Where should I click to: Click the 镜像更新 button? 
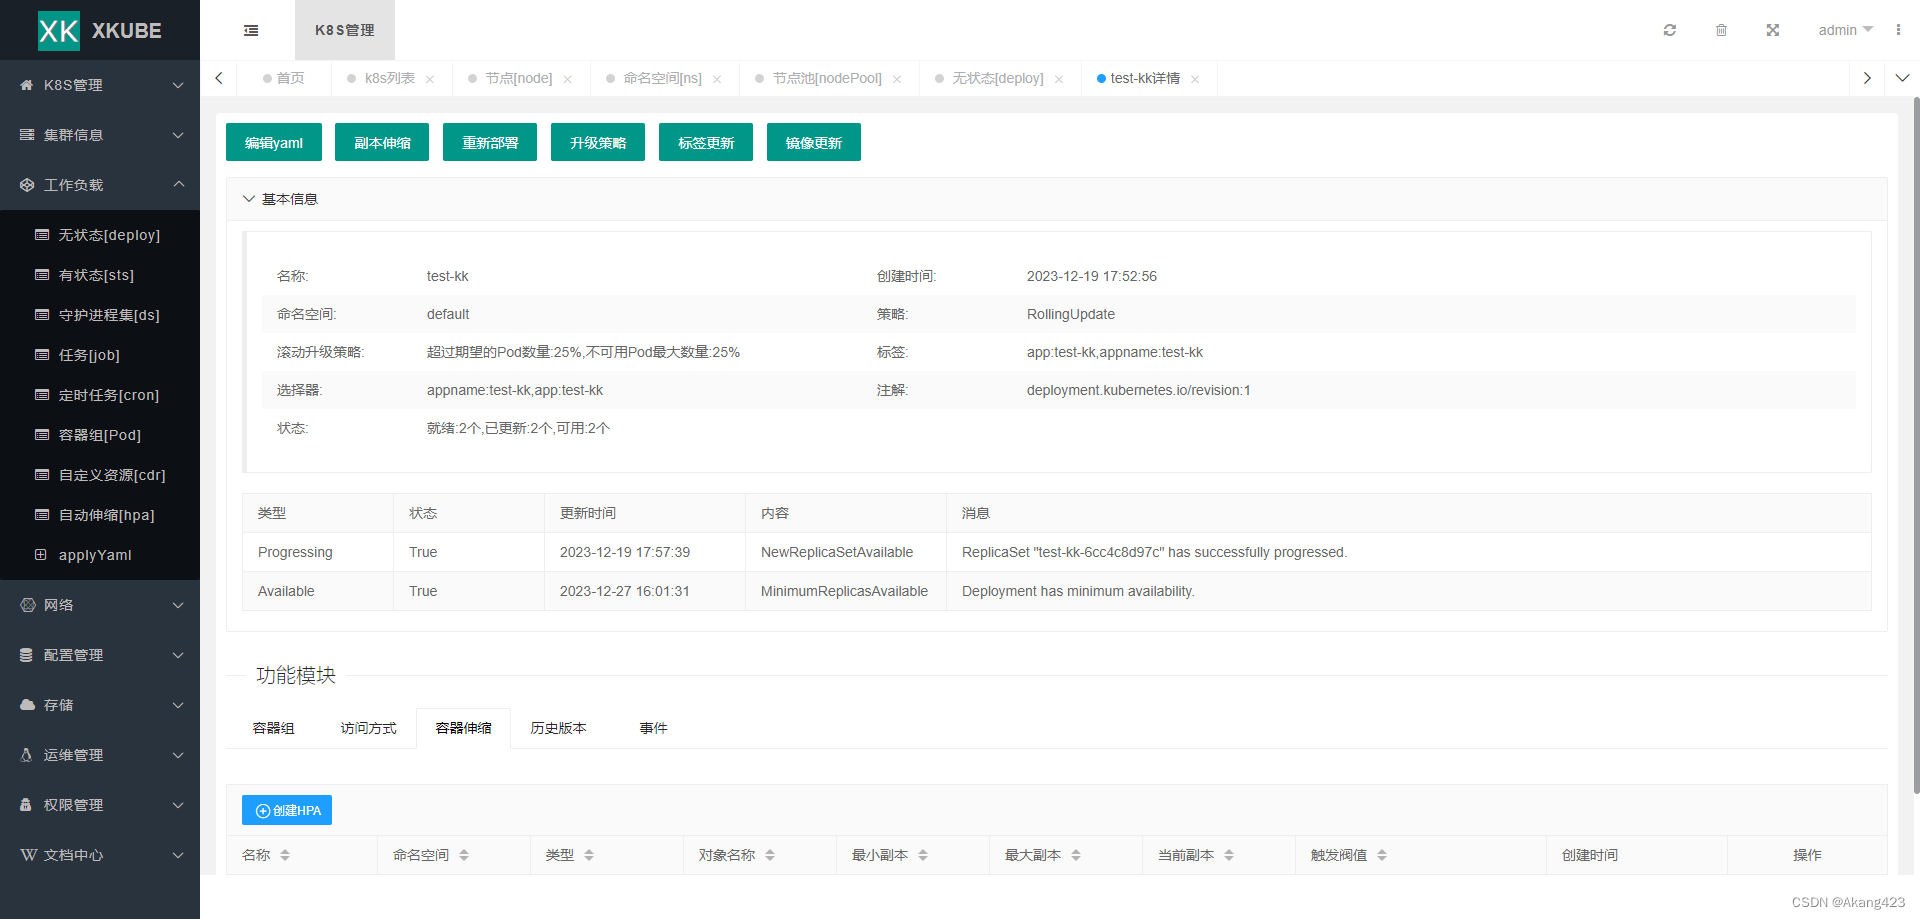[814, 142]
